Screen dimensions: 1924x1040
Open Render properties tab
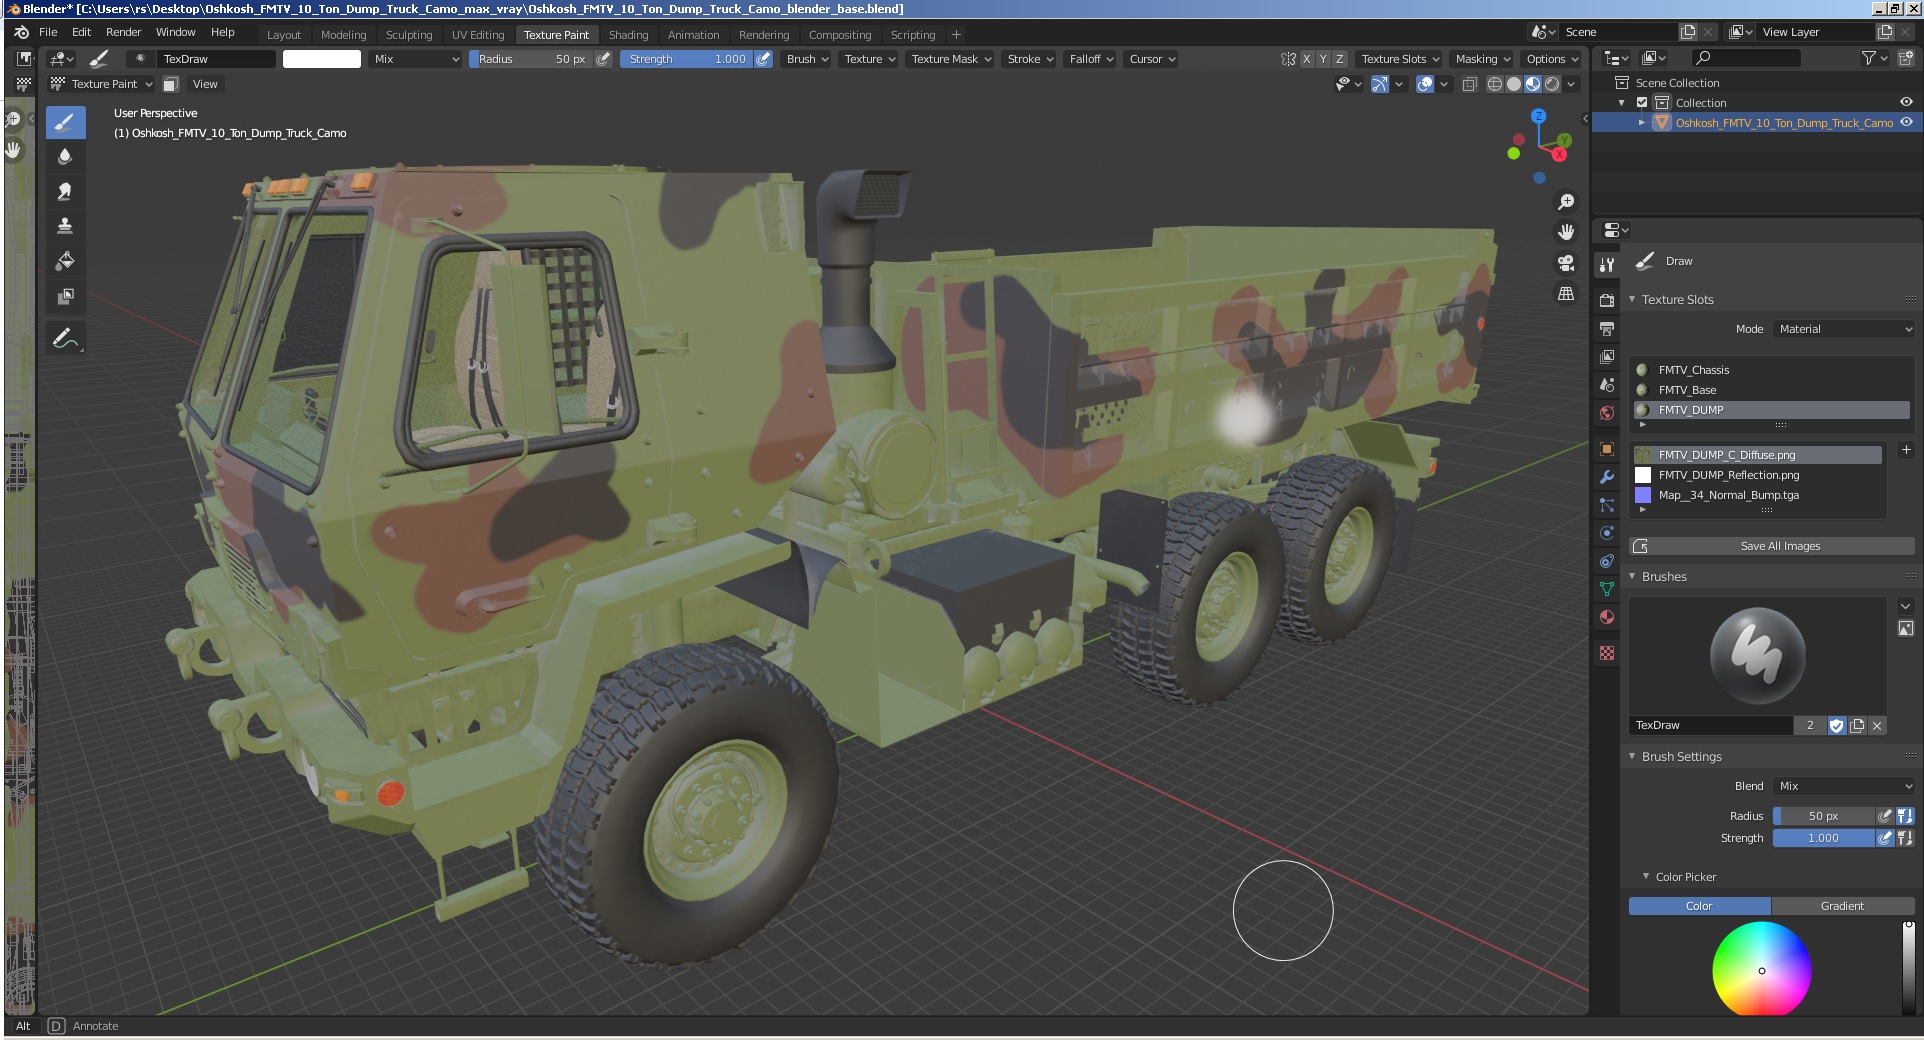(1607, 300)
